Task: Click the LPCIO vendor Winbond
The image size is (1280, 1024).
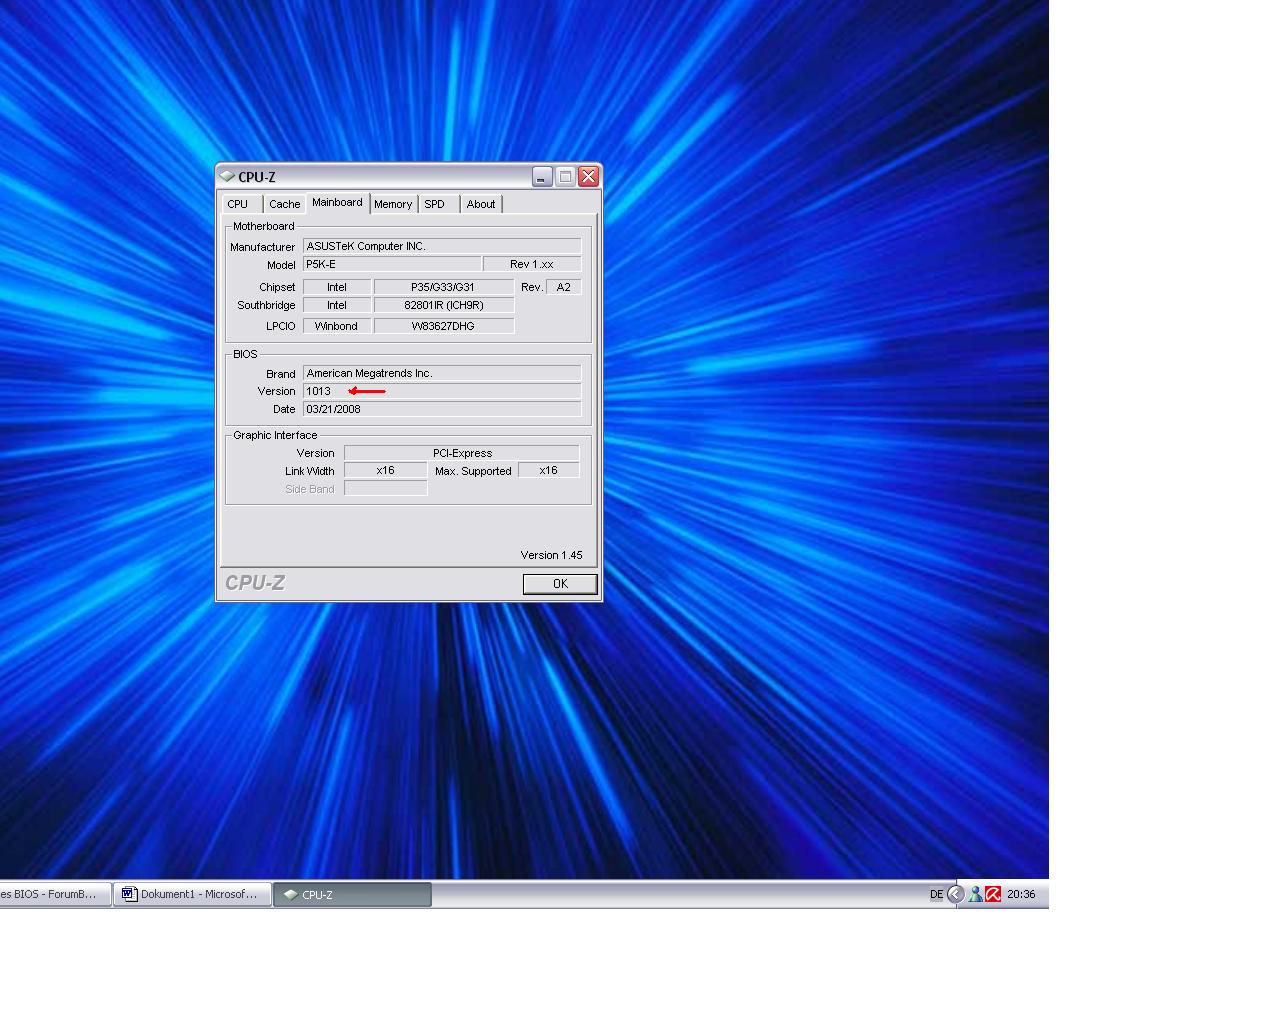Action: [x=337, y=326]
